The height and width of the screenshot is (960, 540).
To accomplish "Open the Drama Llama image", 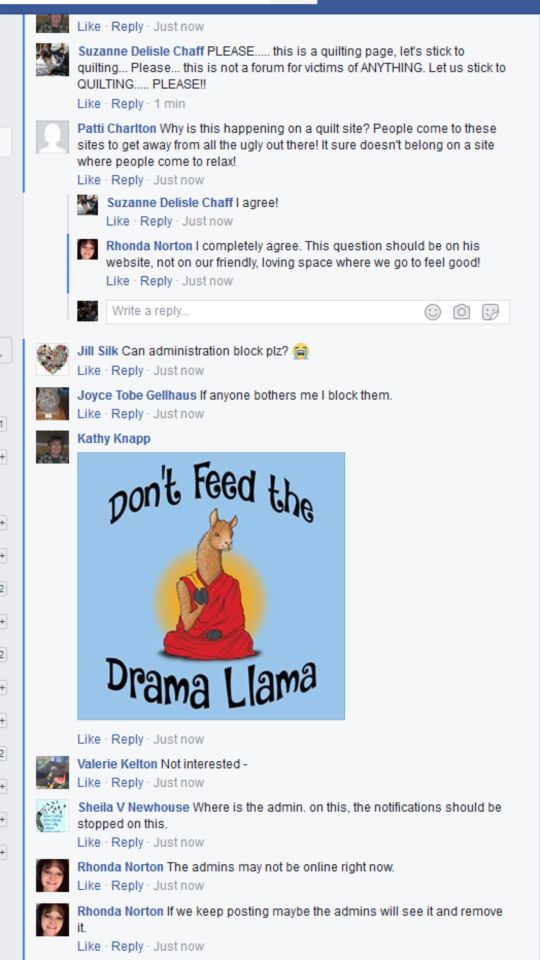I will point(211,586).
